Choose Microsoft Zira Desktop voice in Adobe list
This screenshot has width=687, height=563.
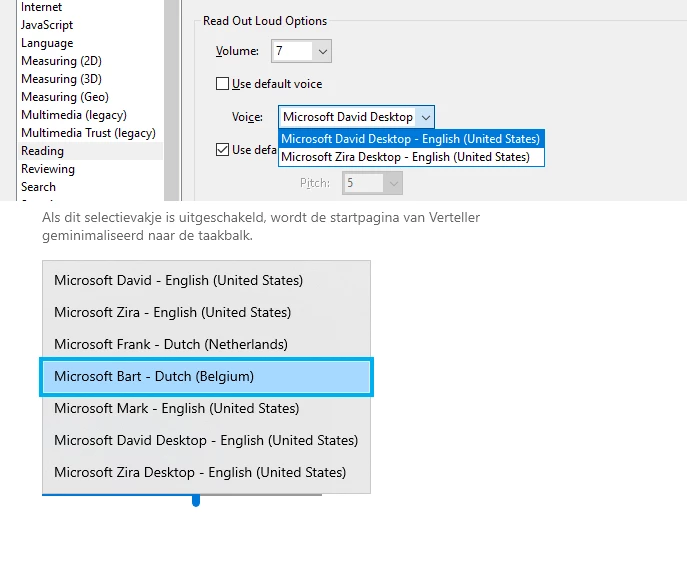[x=411, y=157]
